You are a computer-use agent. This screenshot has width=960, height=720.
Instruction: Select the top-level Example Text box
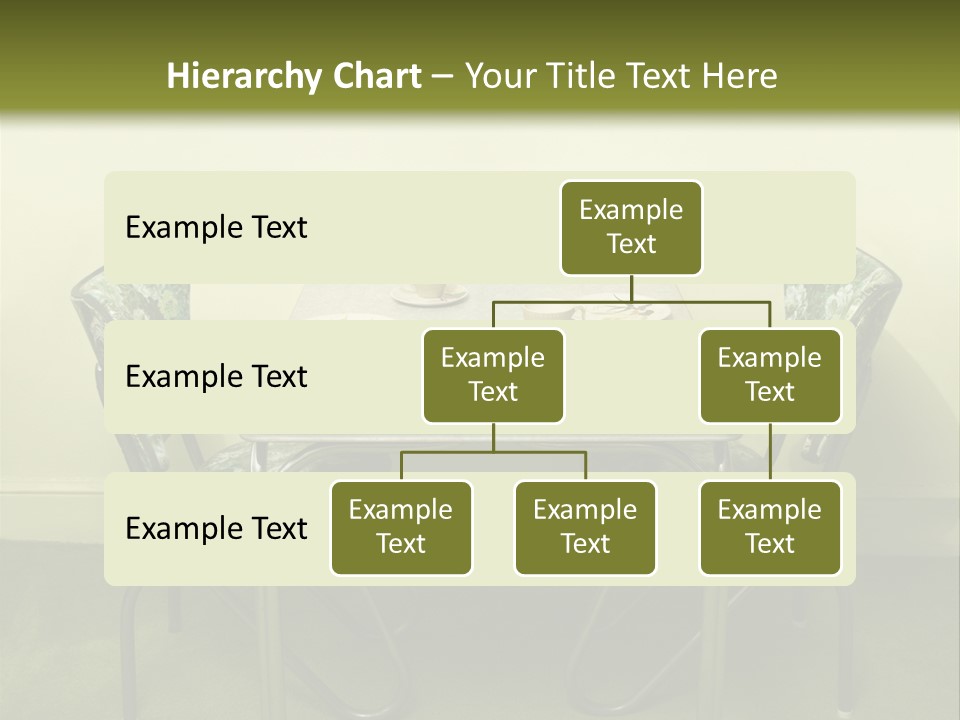(x=631, y=227)
